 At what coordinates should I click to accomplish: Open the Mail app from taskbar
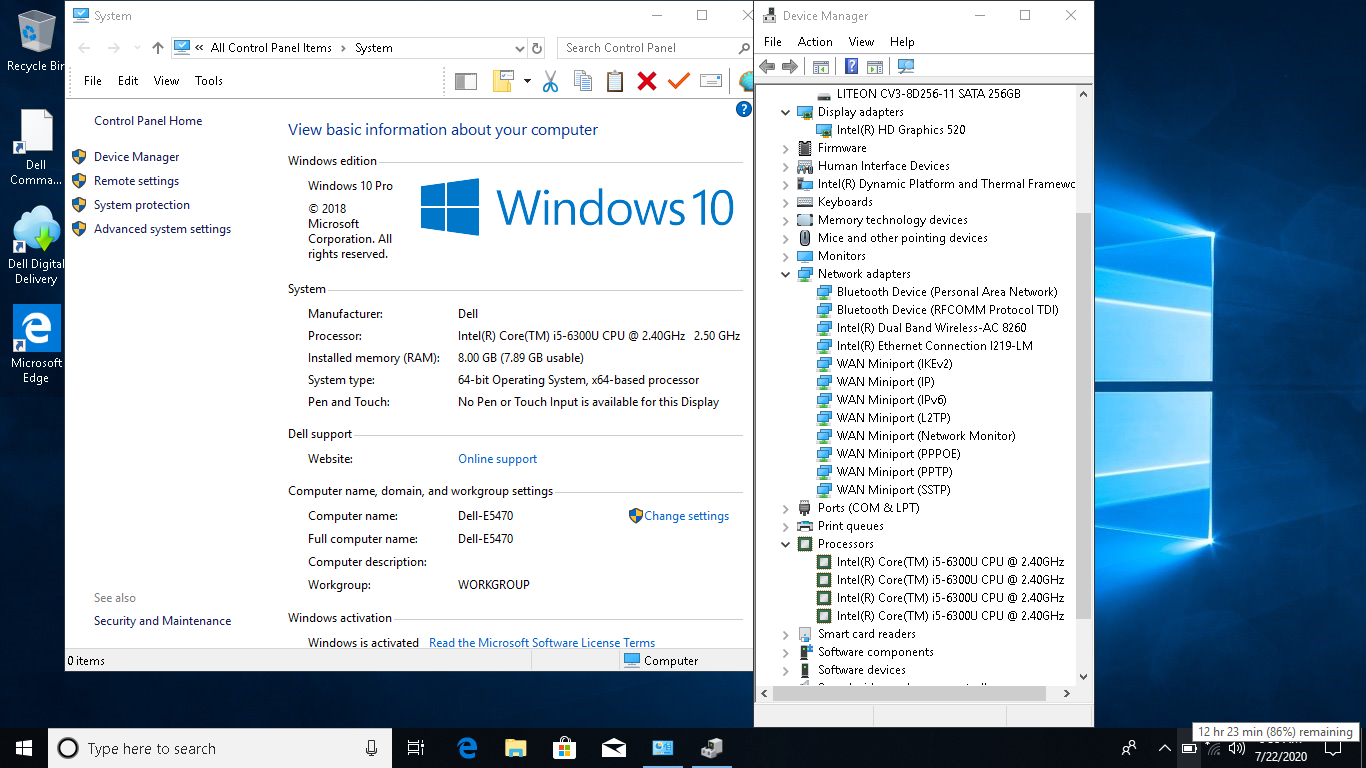pos(613,748)
